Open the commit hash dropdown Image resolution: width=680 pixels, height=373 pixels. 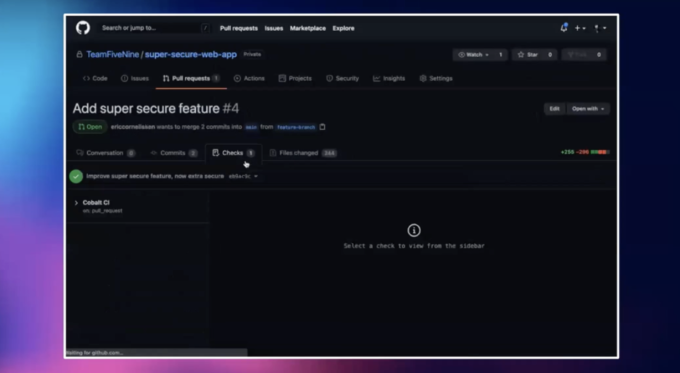(x=243, y=177)
